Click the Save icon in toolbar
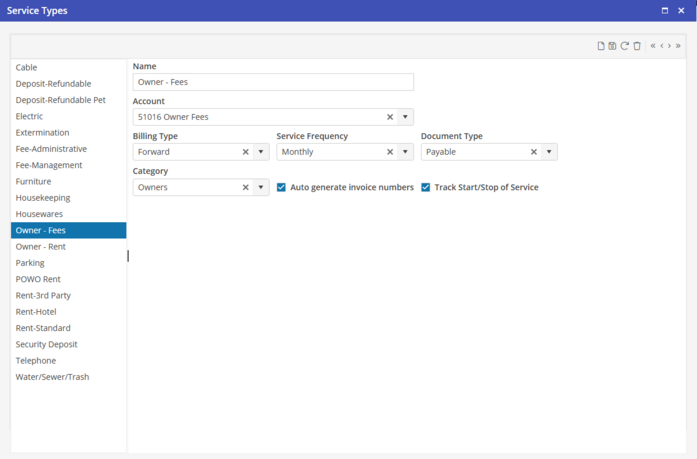The width and height of the screenshot is (697, 459). 613,46
